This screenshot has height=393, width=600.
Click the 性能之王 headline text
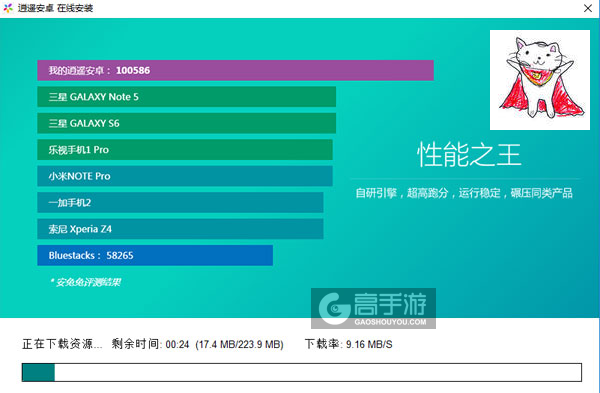pos(469,155)
